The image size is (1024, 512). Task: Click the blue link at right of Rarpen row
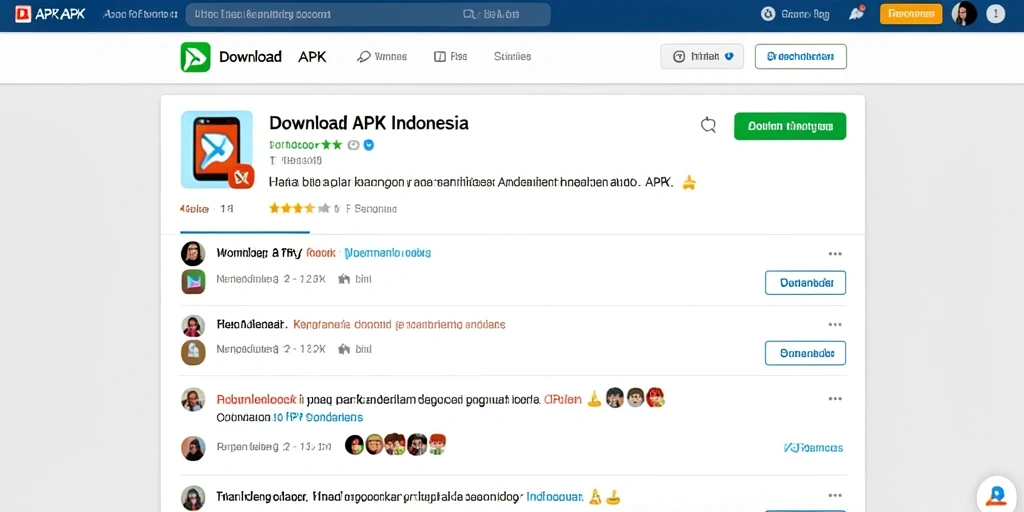tap(813, 448)
